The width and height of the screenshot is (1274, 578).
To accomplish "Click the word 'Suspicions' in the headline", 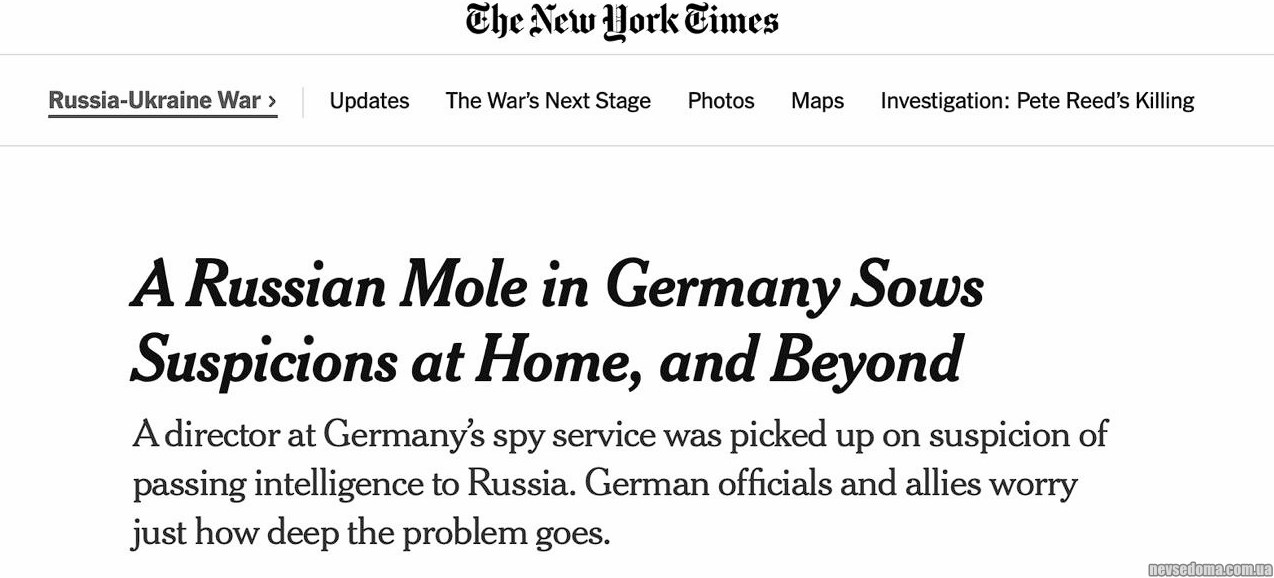I will (x=264, y=360).
